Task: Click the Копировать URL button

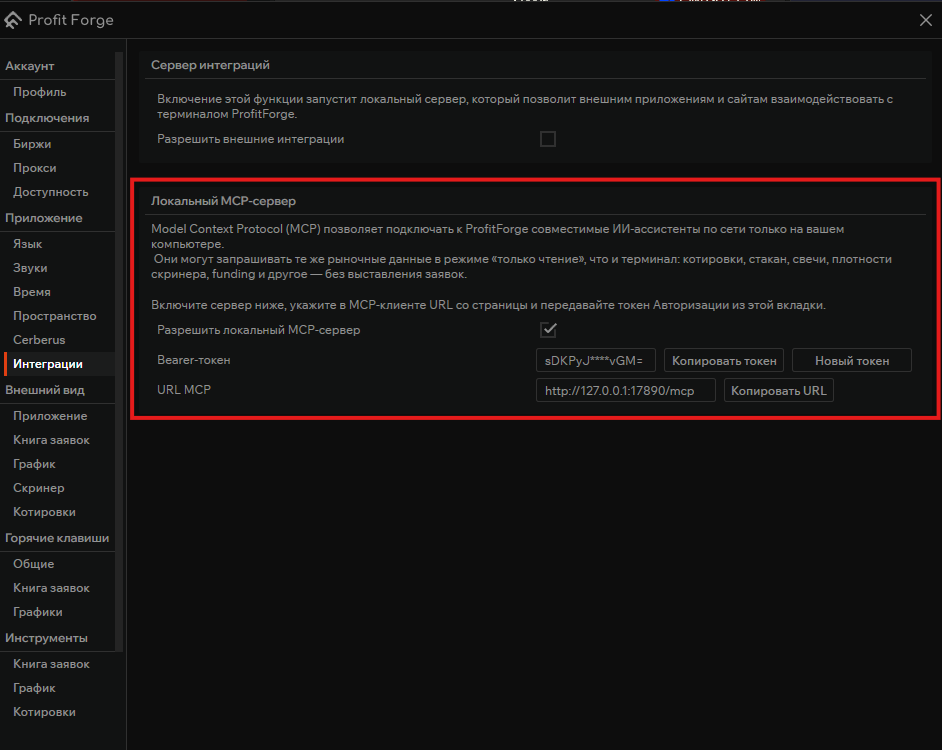Action: [779, 391]
